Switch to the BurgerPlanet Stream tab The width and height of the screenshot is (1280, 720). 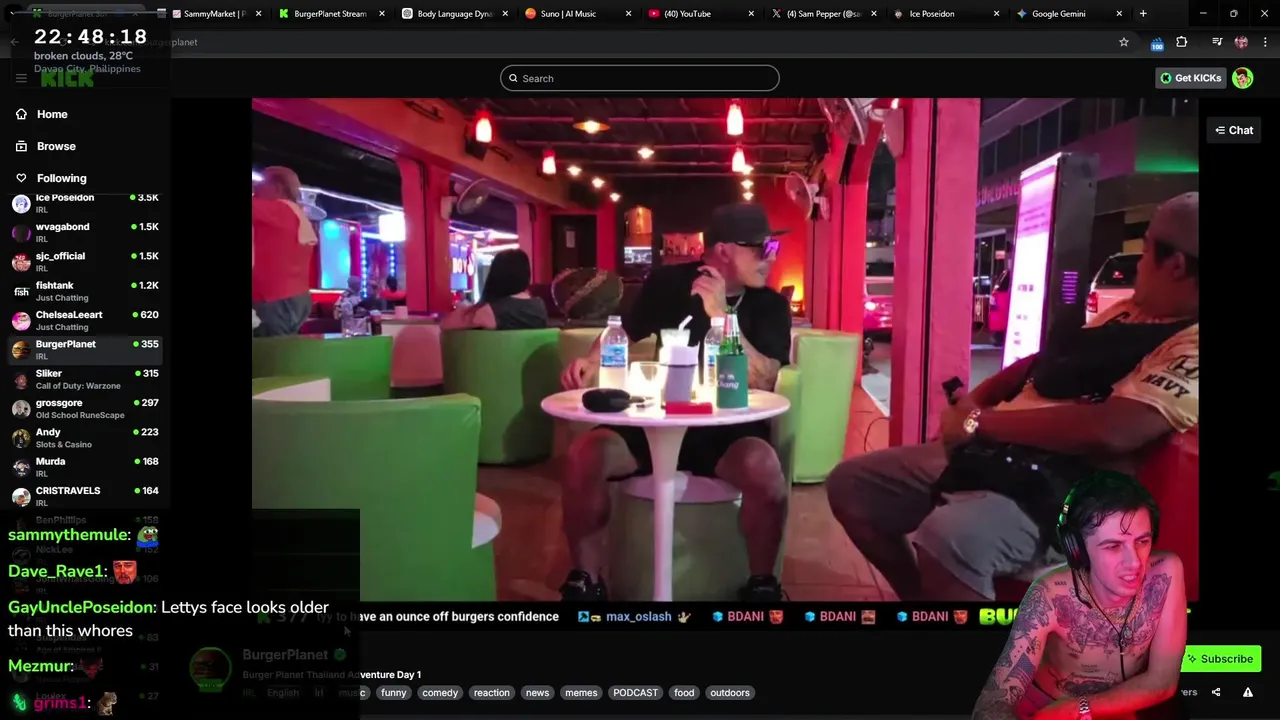coord(330,14)
